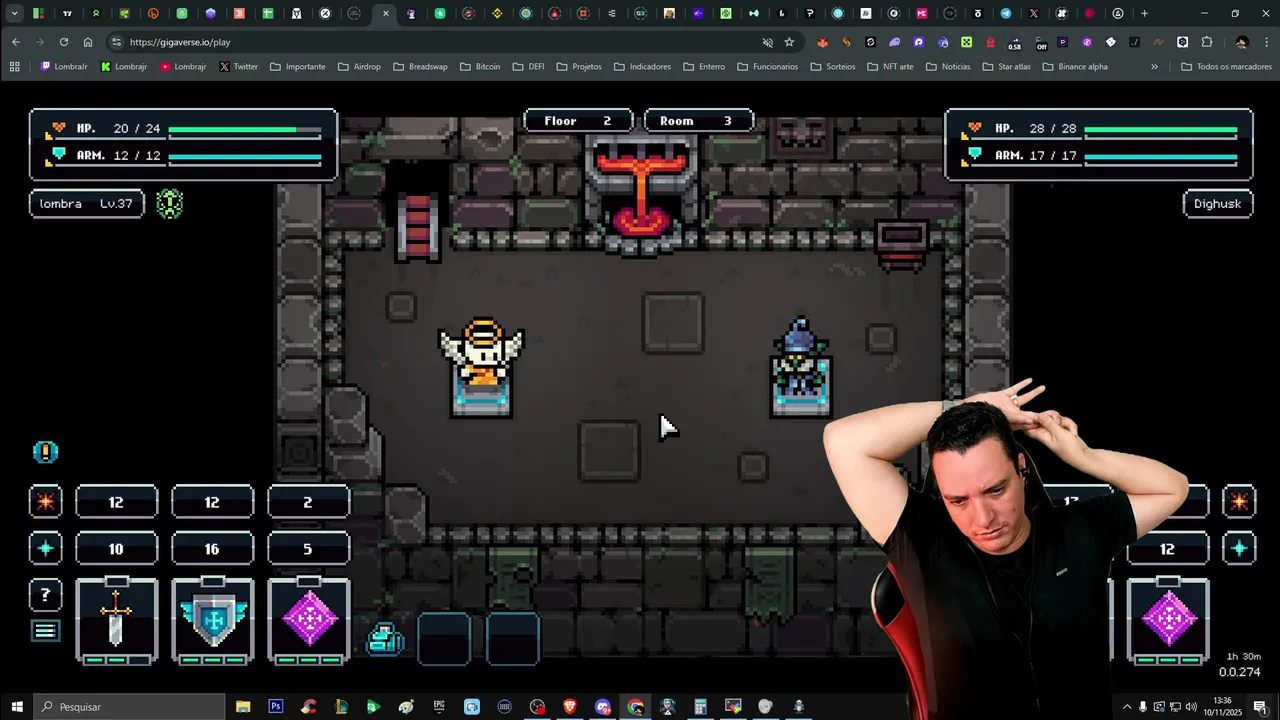Select the player's purple diamond spell card
This screenshot has width=1280, height=720.
[308, 620]
